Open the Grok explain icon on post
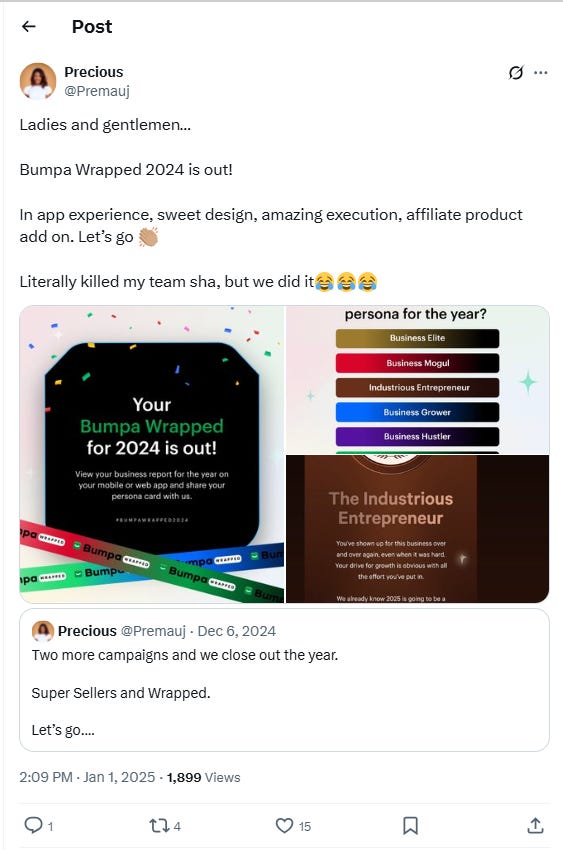563x850 pixels. click(x=516, y=72)
